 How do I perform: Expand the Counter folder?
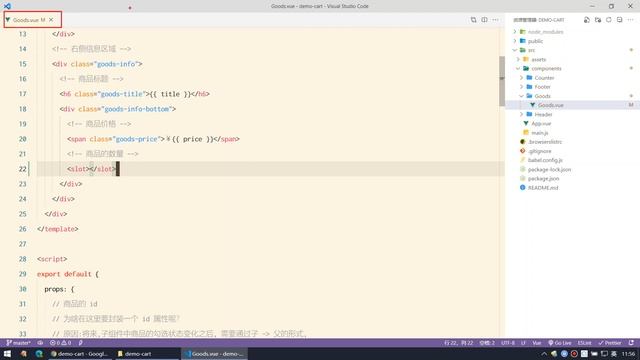(x=544, y=78)
